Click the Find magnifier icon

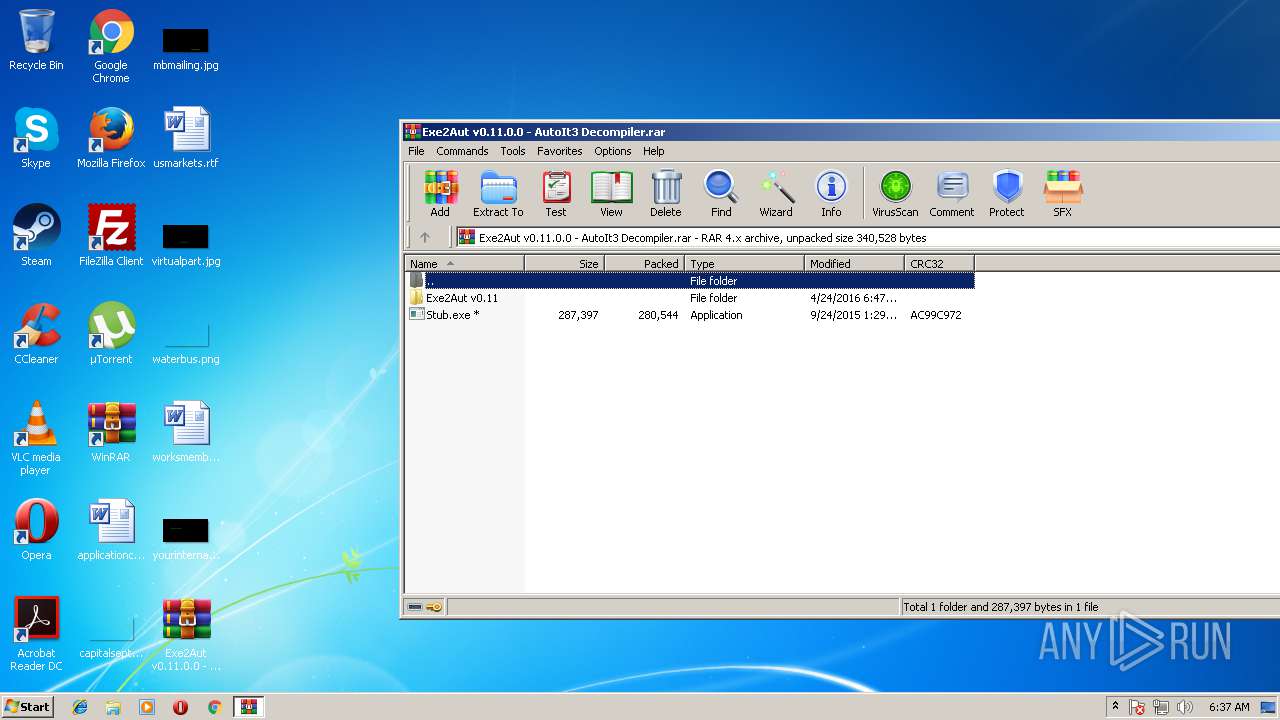721,193
